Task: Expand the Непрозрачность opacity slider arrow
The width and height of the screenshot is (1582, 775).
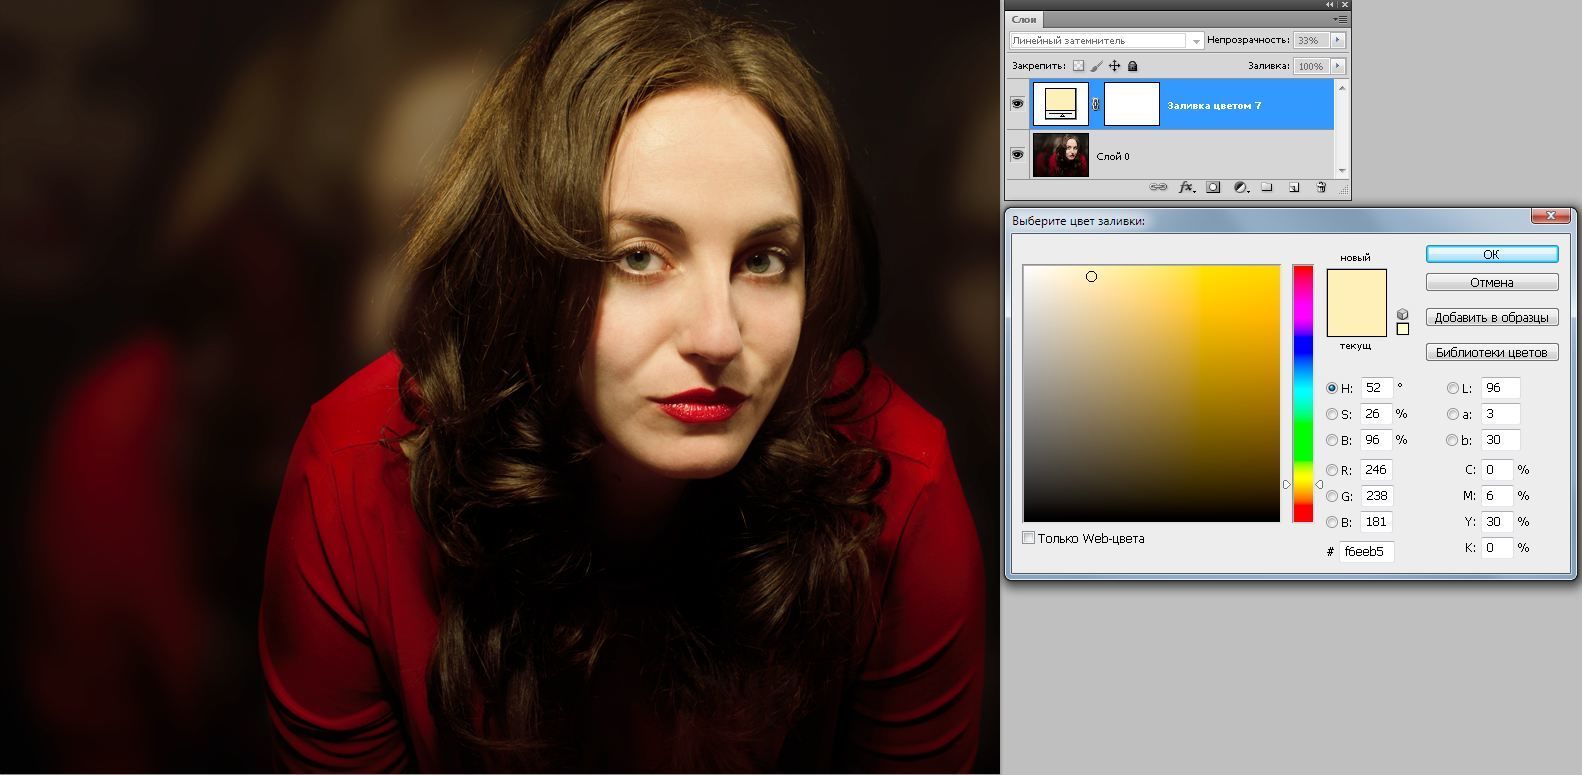Action: pos(1338,41)
